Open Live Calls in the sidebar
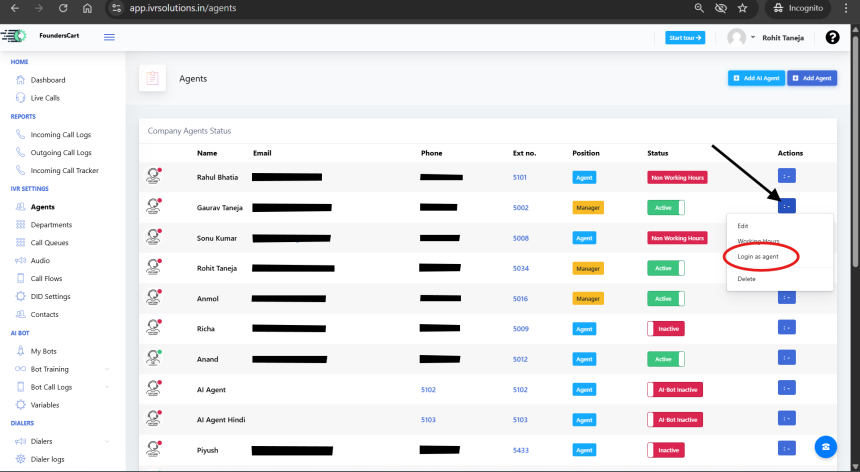Viewport: 860px width, 472px height. [x=45, y=98]
